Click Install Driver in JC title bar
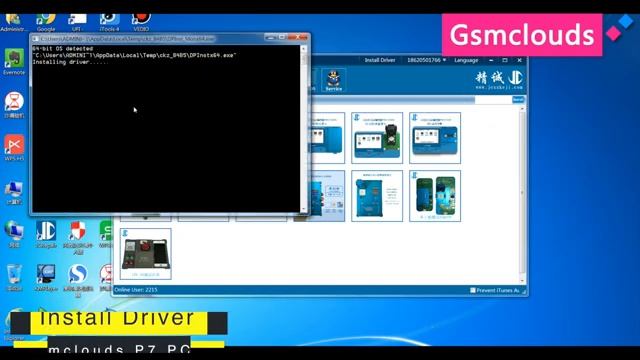 380,60
